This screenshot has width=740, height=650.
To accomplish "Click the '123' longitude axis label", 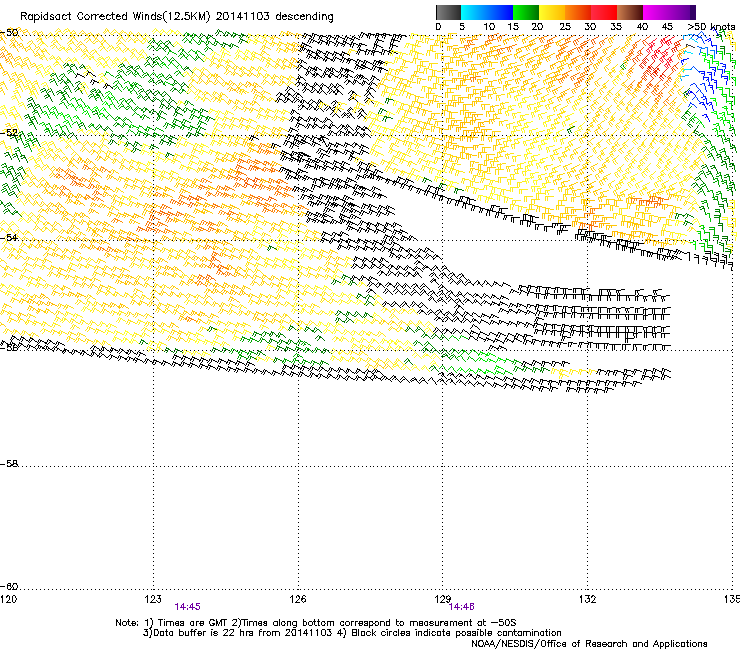I will pos(153,599).
